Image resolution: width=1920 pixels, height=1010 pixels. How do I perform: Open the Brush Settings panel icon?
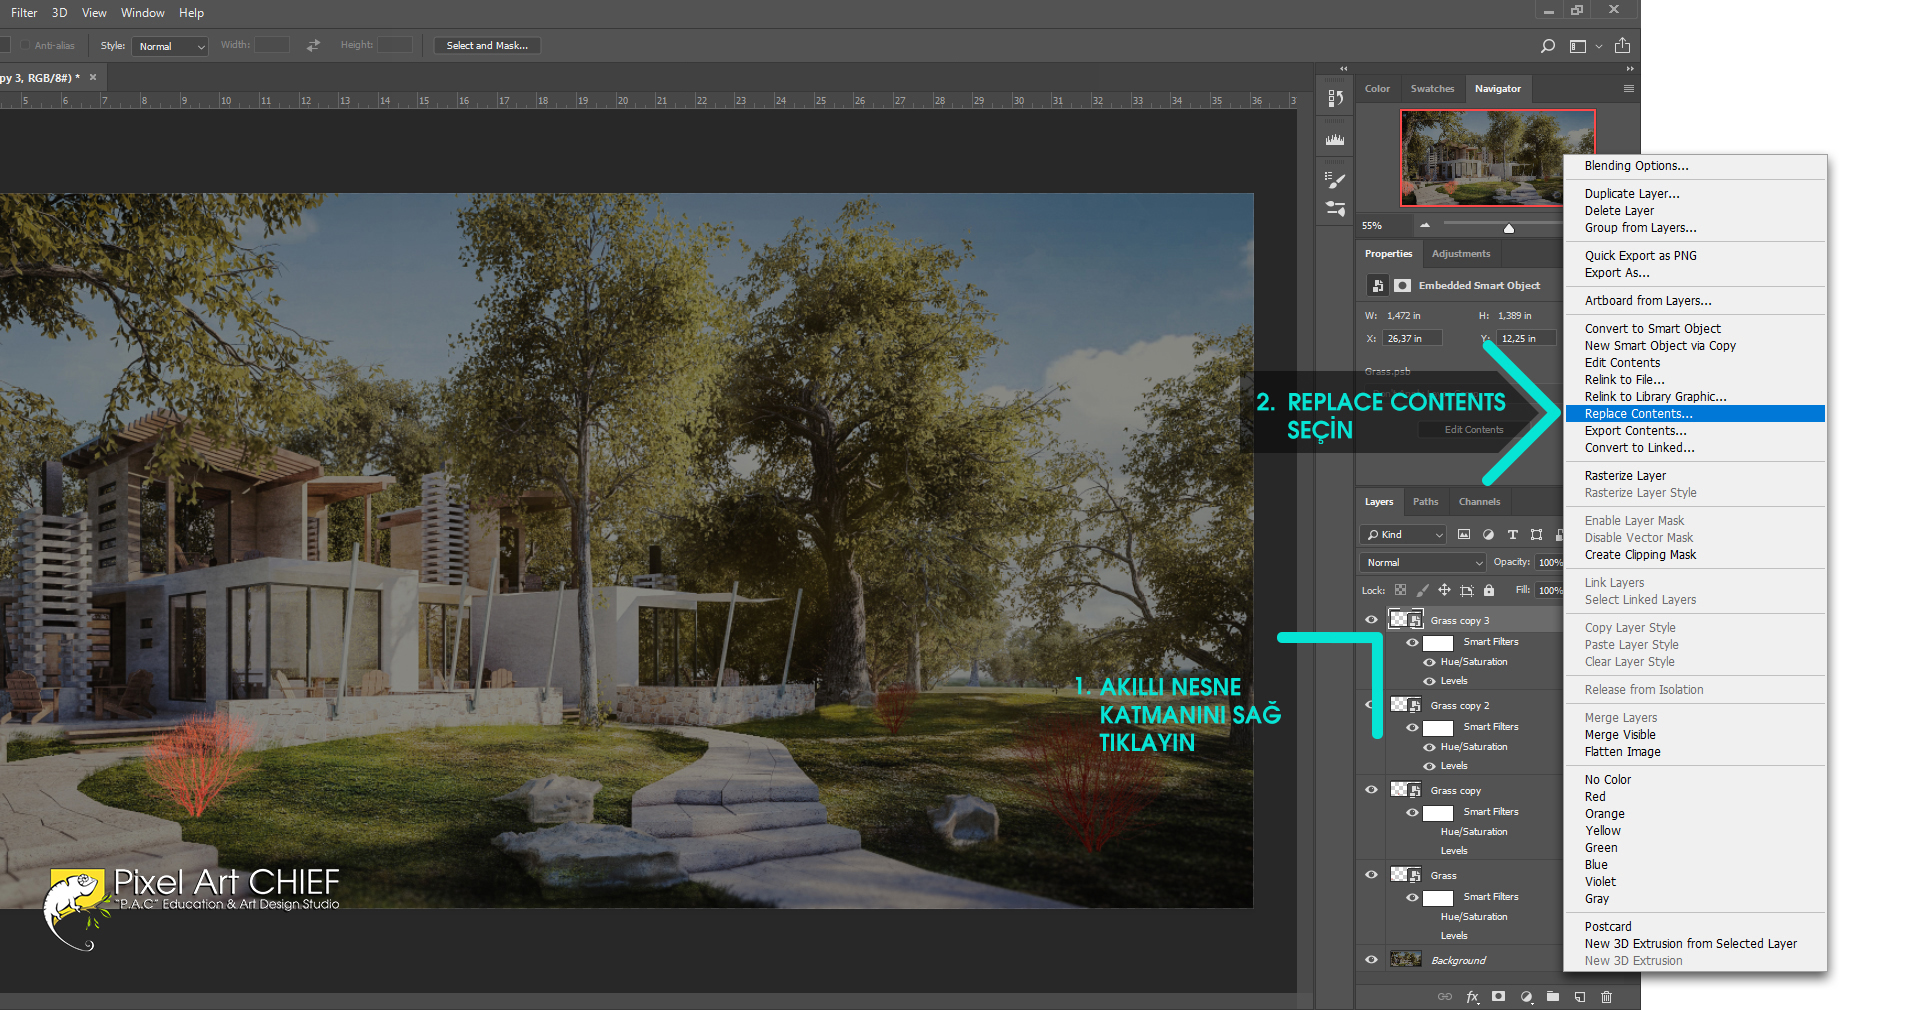tap(1335, 180)
